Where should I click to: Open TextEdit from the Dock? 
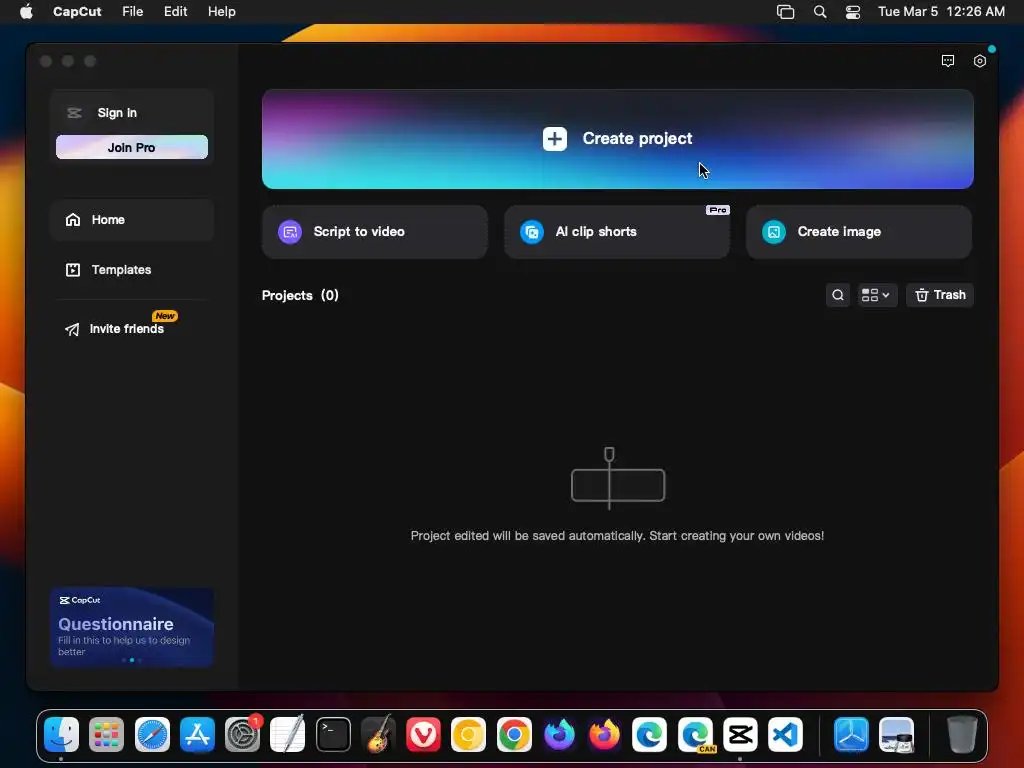(288, 735)
